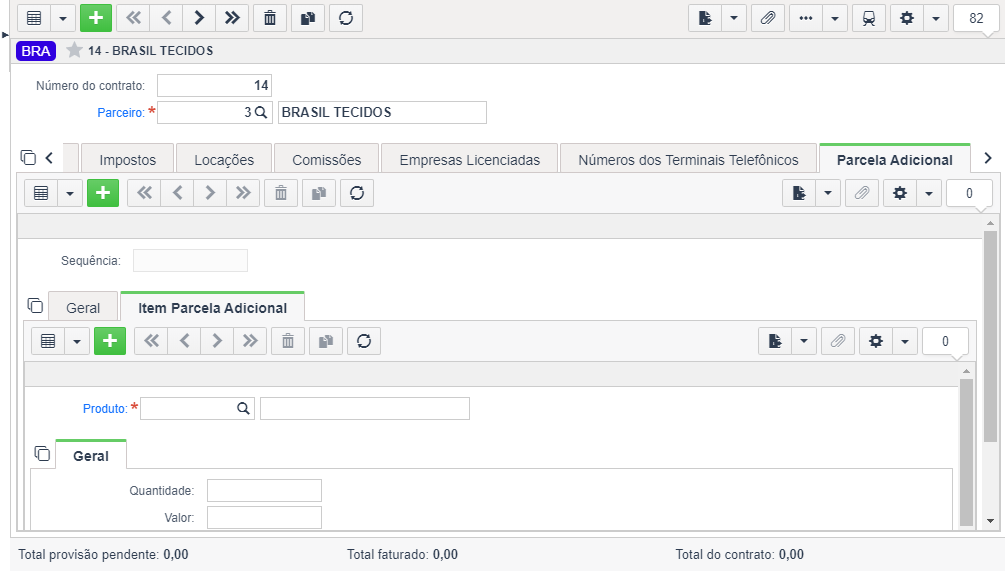The width and height of the screenshot is (1005, 571).
Task: Mark BRASIL TECIDOS as favorite with star
Action: pos(74,50)
